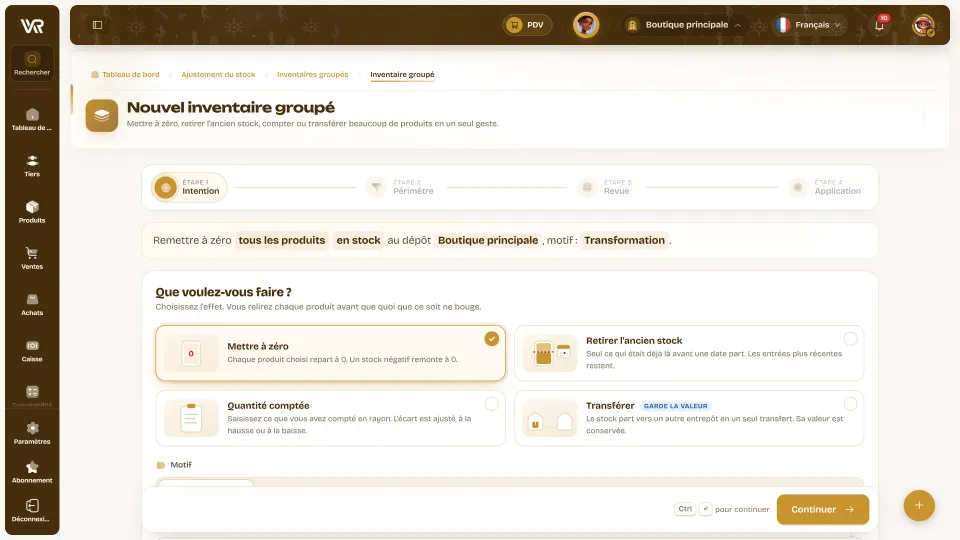Click the 'Que voulez-vous faire ?' heading
The image size is (960, 540).
pyautogui.click(x=223, y=292)
